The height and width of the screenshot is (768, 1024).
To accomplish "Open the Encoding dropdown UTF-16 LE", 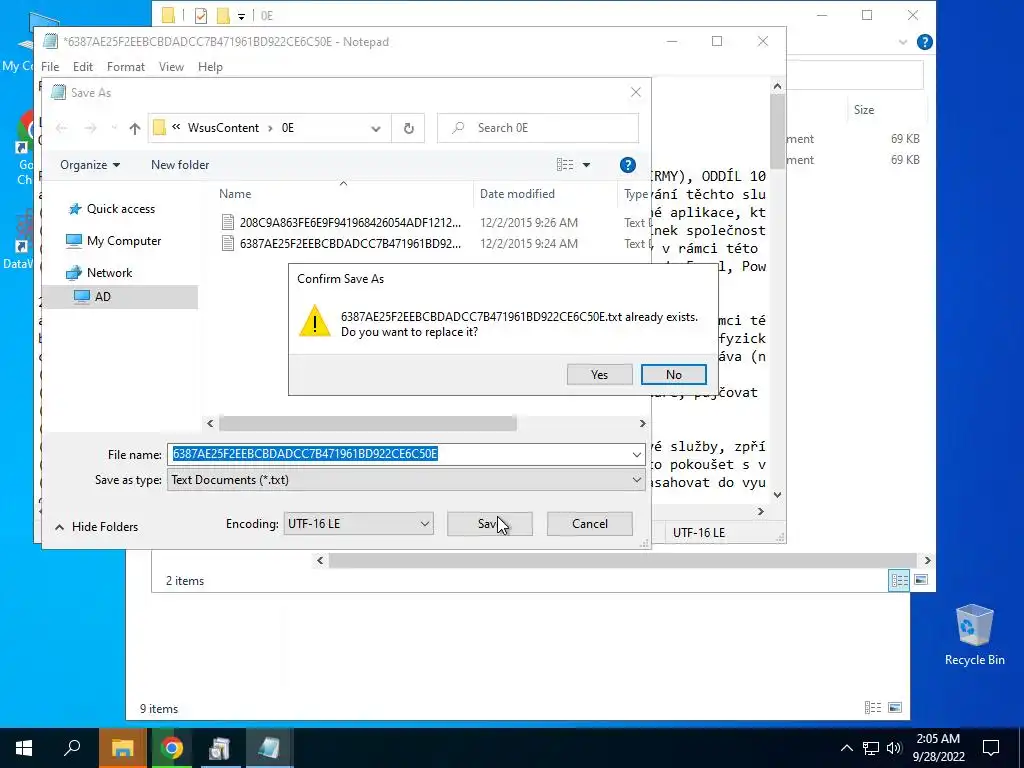I will [359, 524].
